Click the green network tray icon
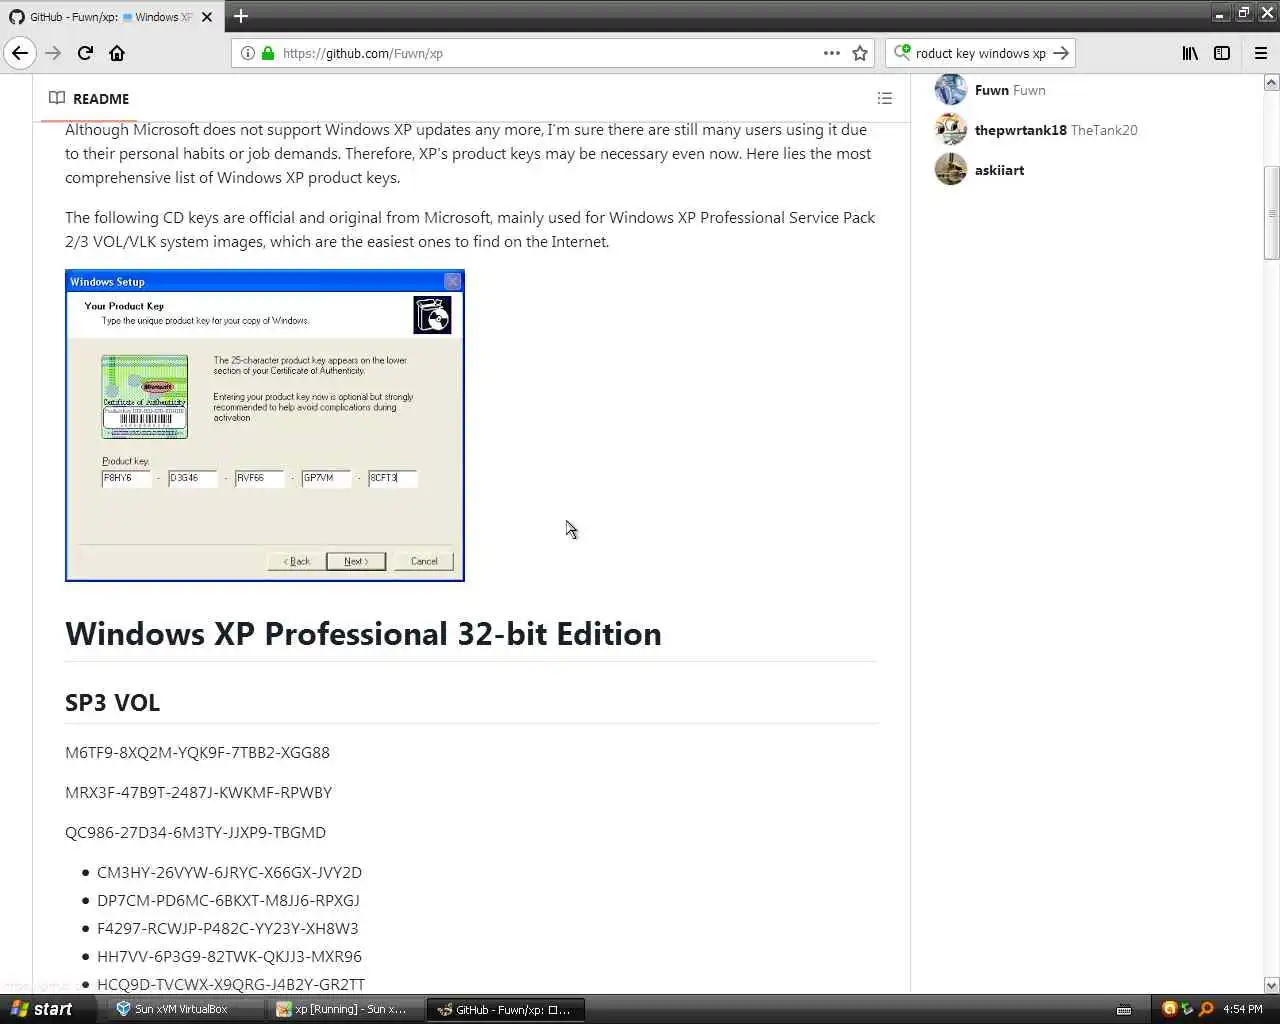 click(x=1187, y=1009)
